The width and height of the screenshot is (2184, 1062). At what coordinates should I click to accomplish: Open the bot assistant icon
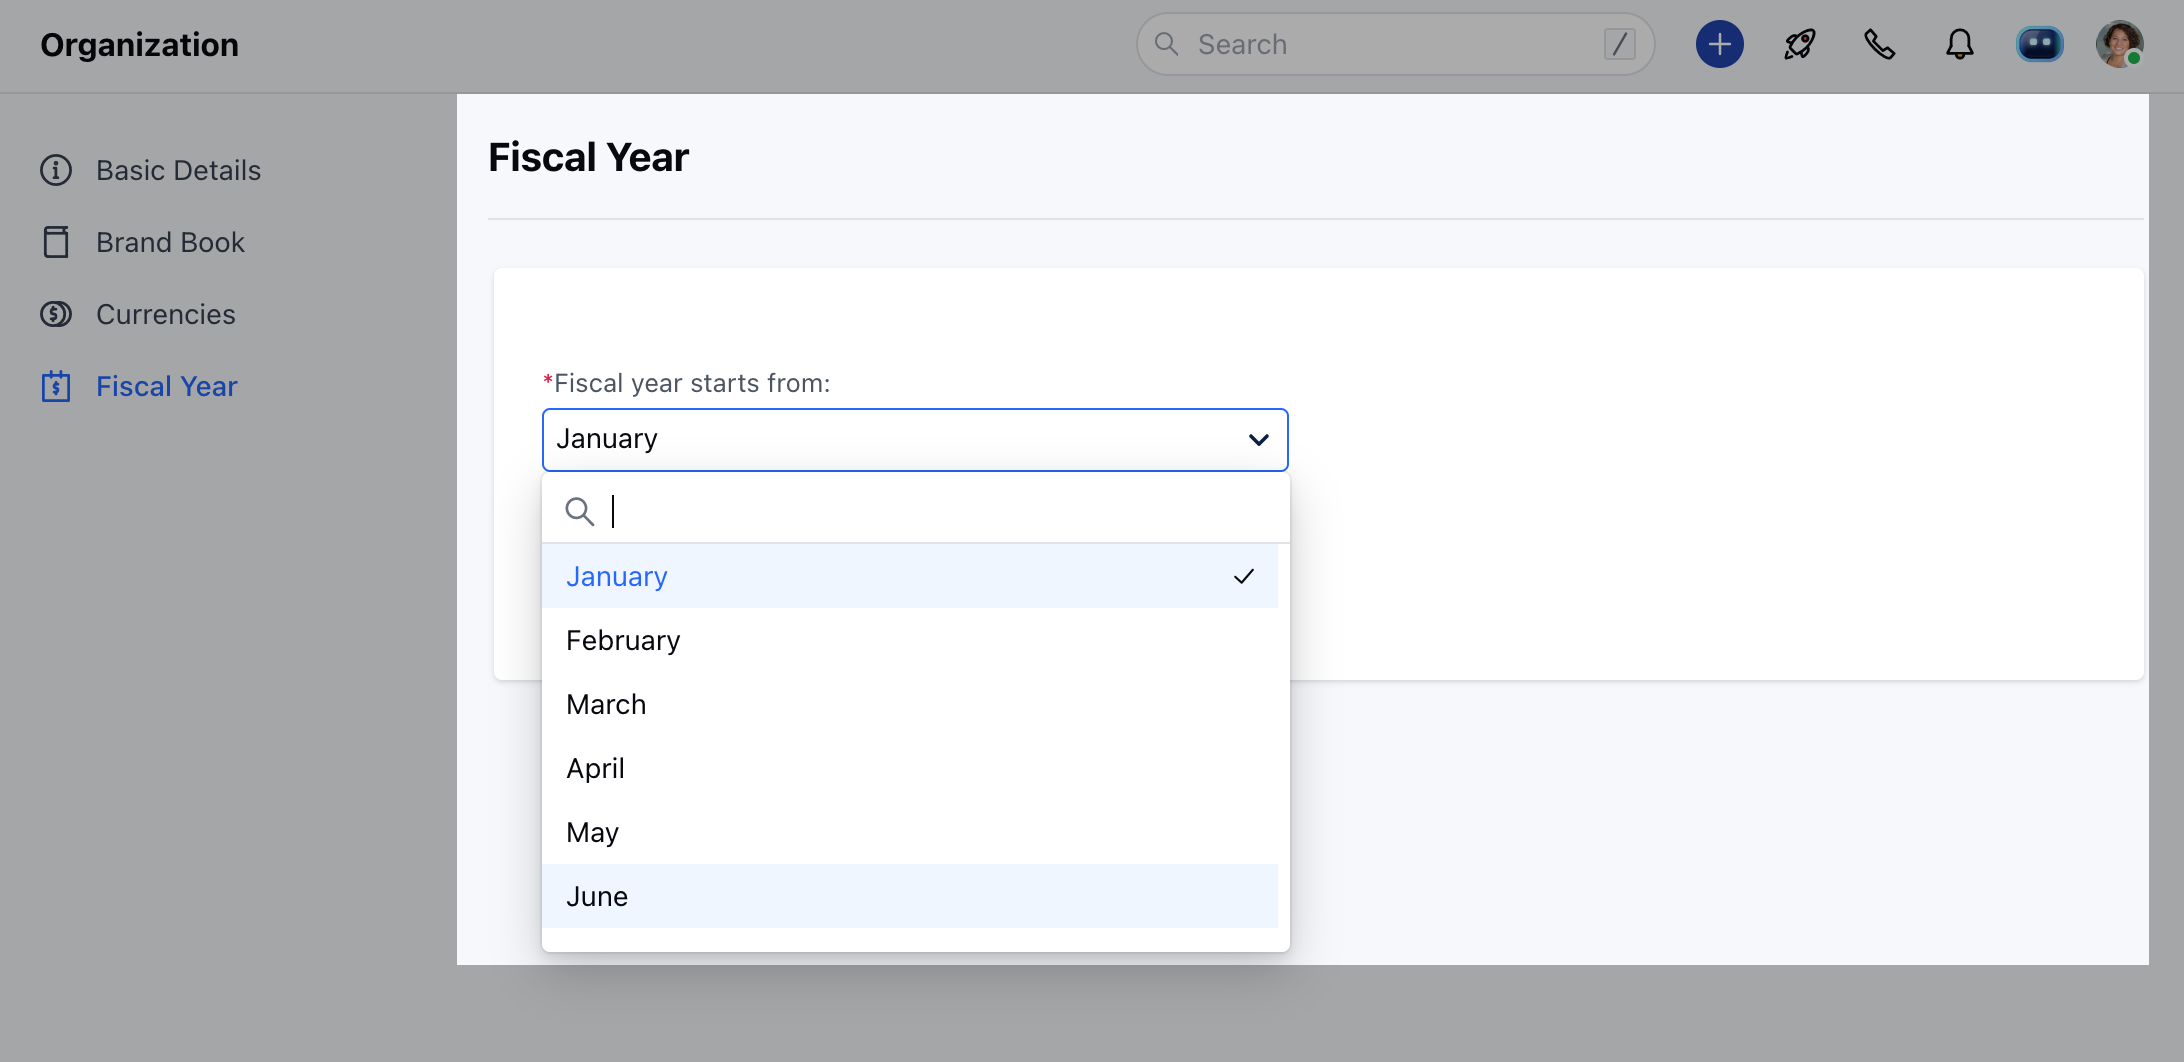click(2039, 45)
